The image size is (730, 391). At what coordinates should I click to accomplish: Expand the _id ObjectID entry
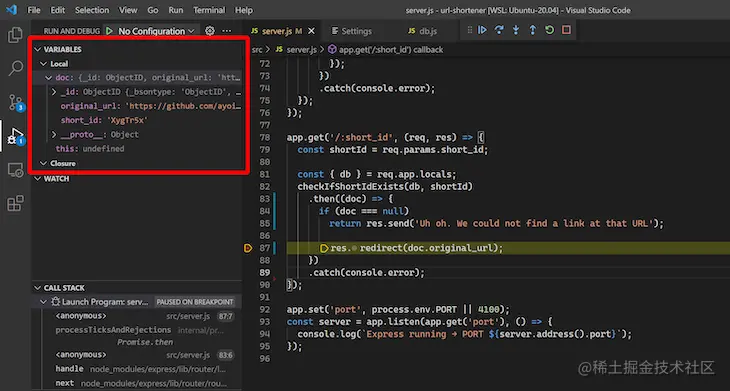coord(54,92)
